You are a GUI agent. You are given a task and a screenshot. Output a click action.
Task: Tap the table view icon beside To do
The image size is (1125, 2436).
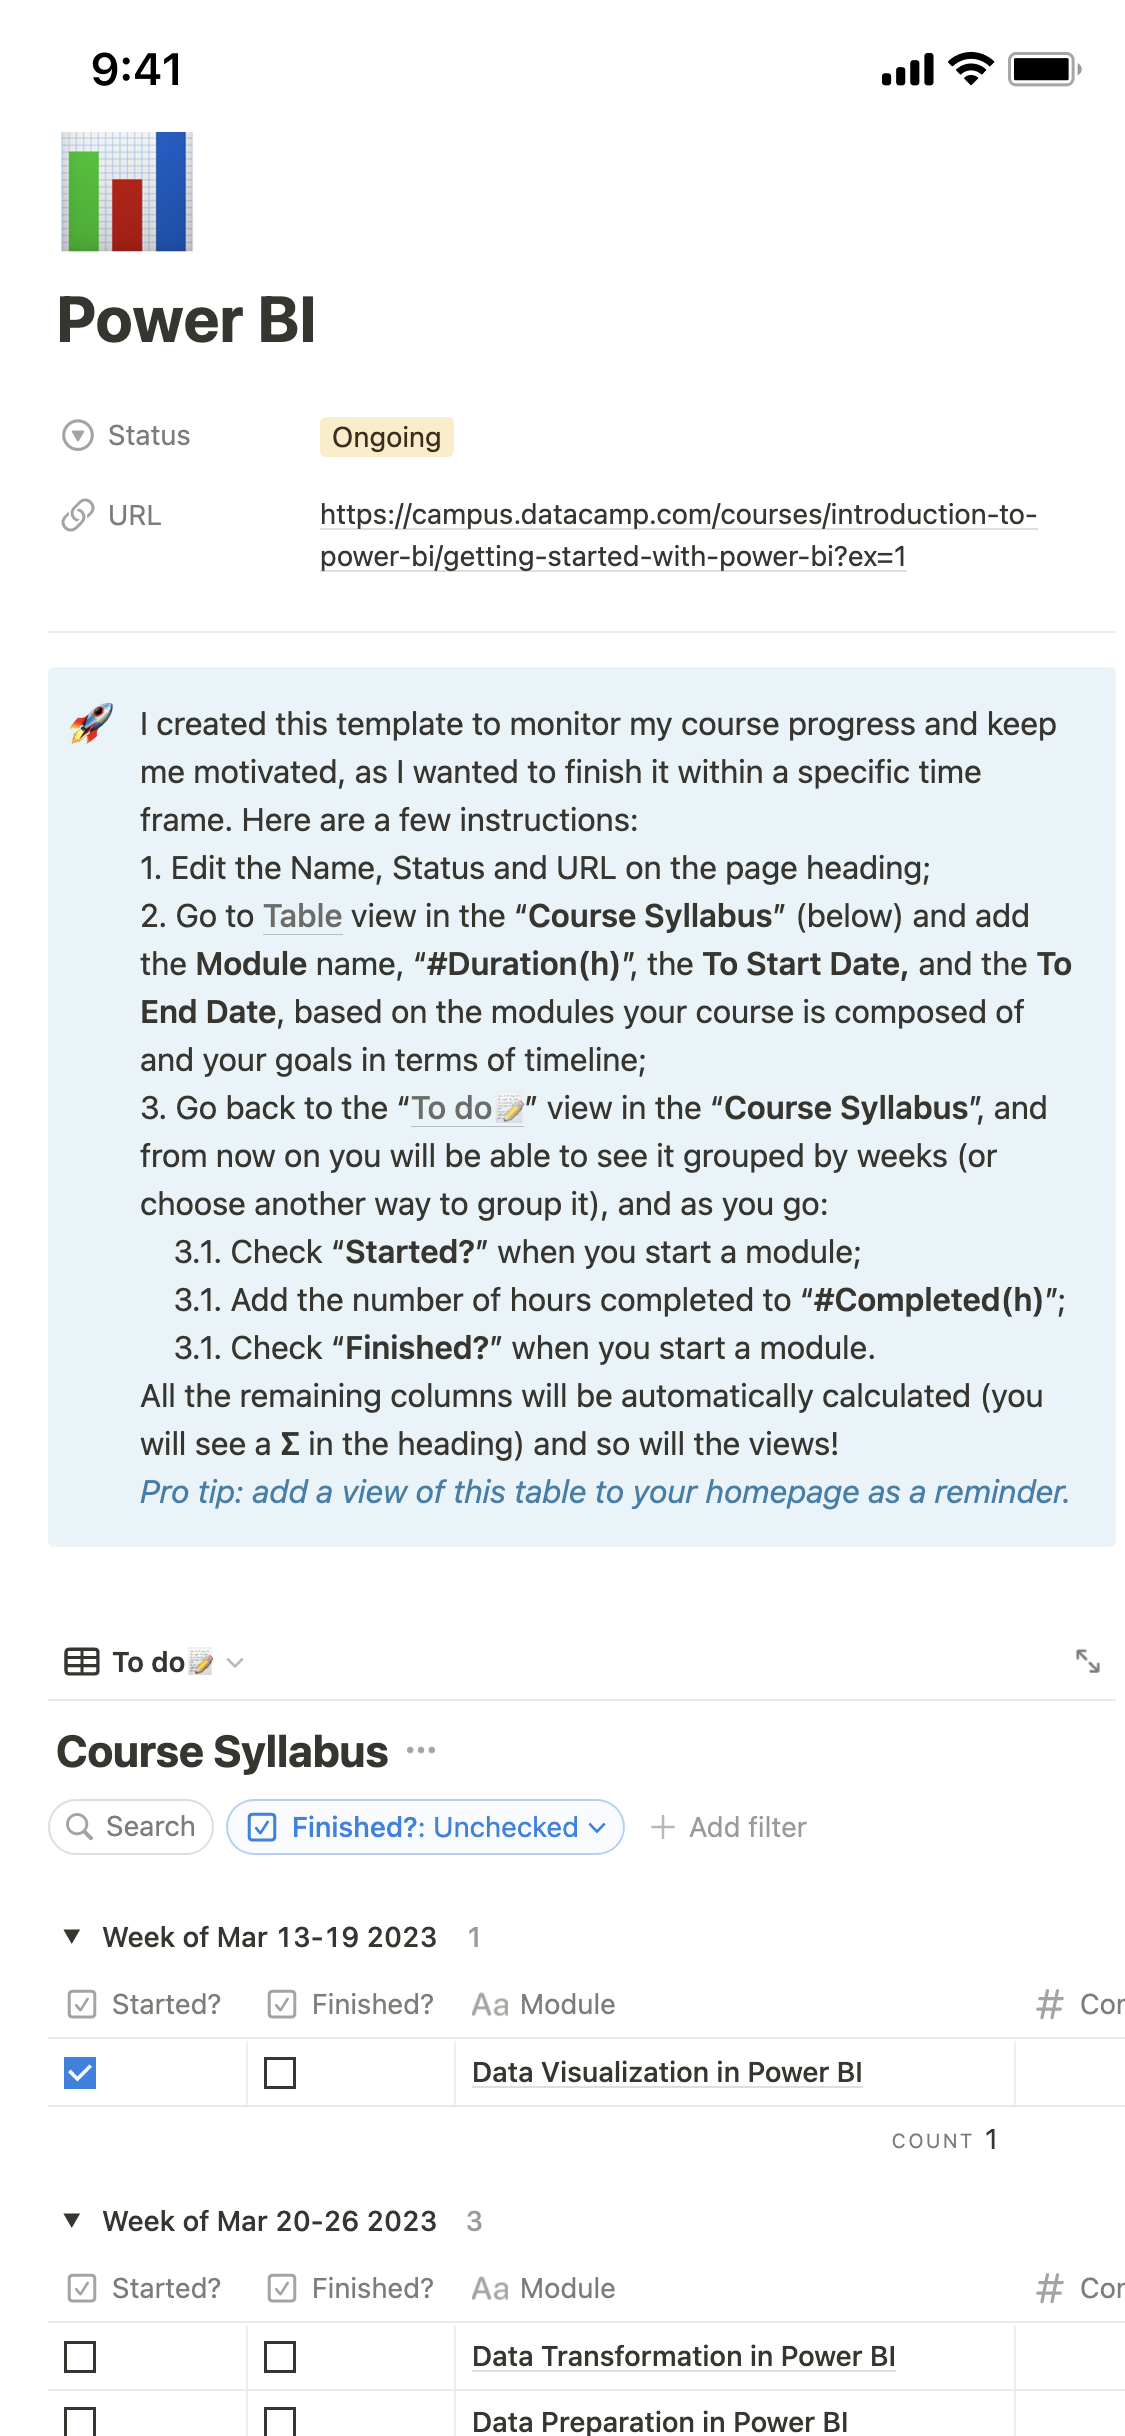point(82,1662)
